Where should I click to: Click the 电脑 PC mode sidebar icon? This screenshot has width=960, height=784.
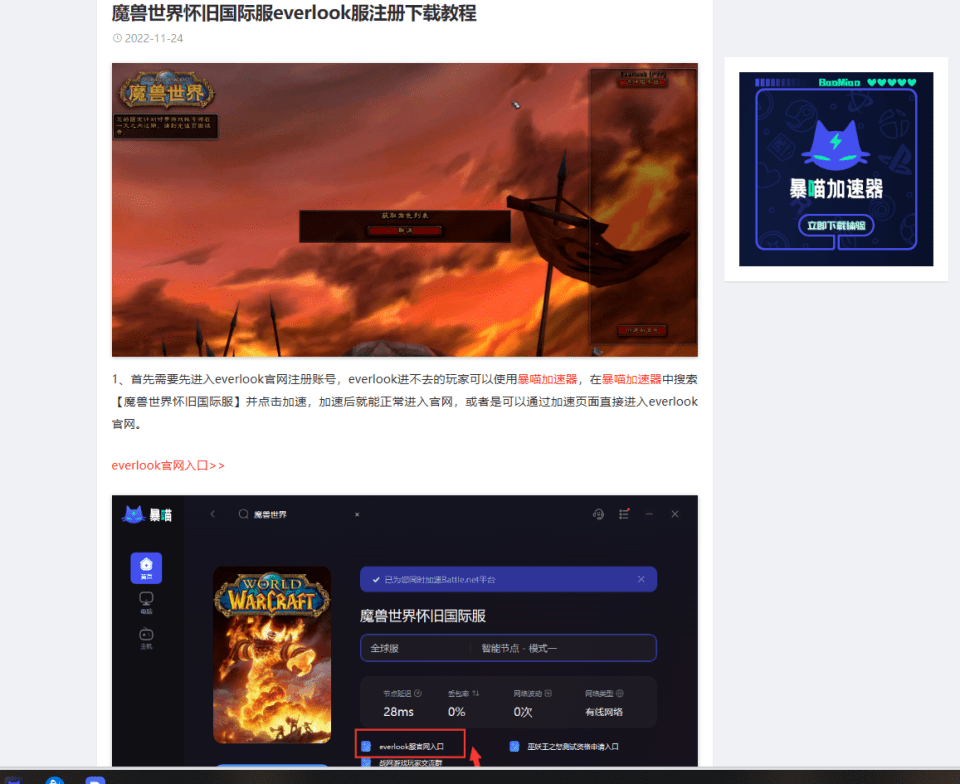pyautogui.click(x=144, y=602)
